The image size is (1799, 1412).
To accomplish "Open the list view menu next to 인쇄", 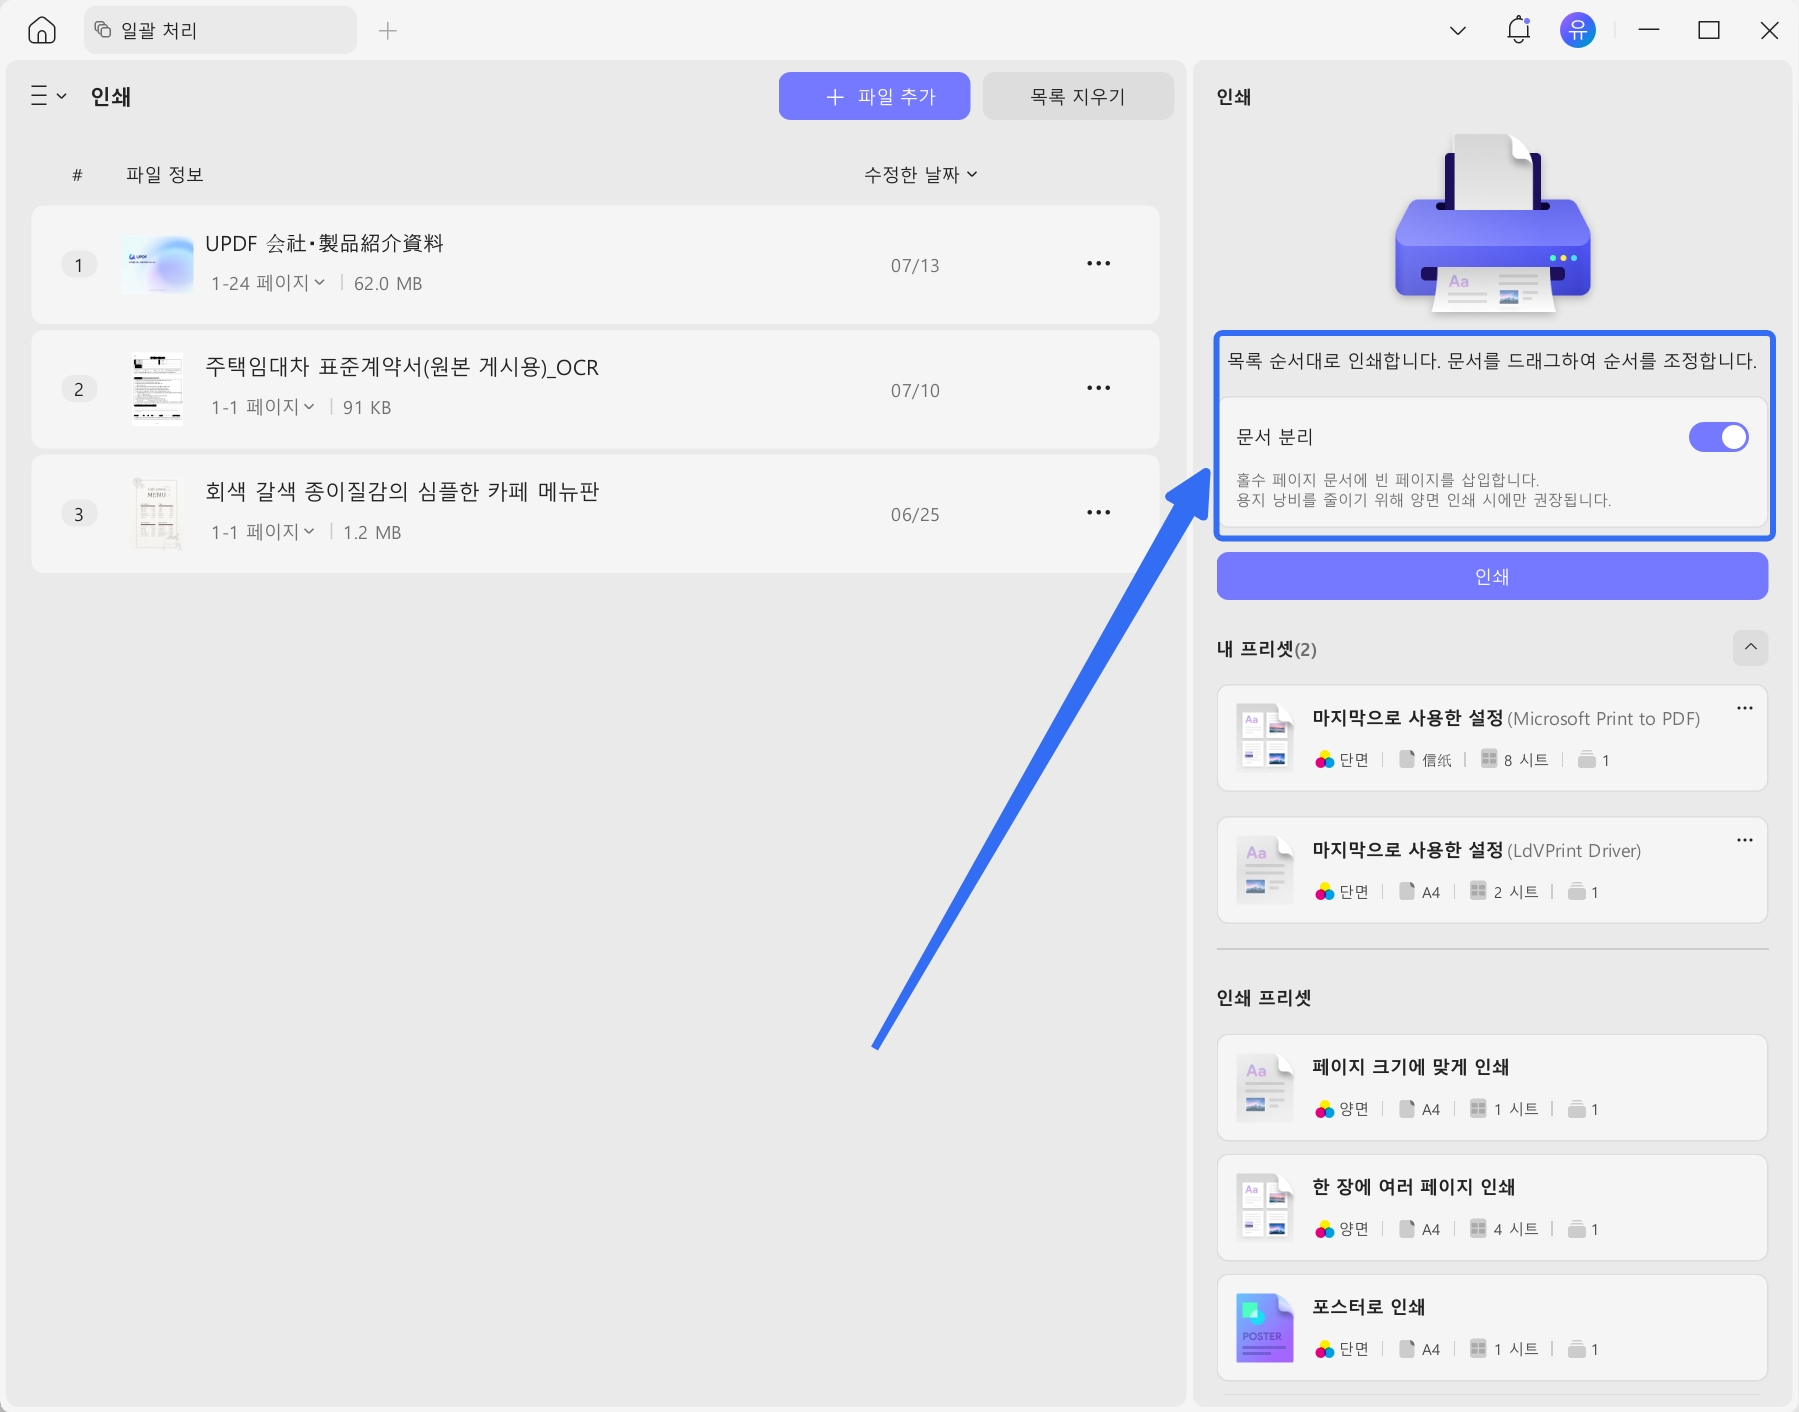I will [48, 96].
